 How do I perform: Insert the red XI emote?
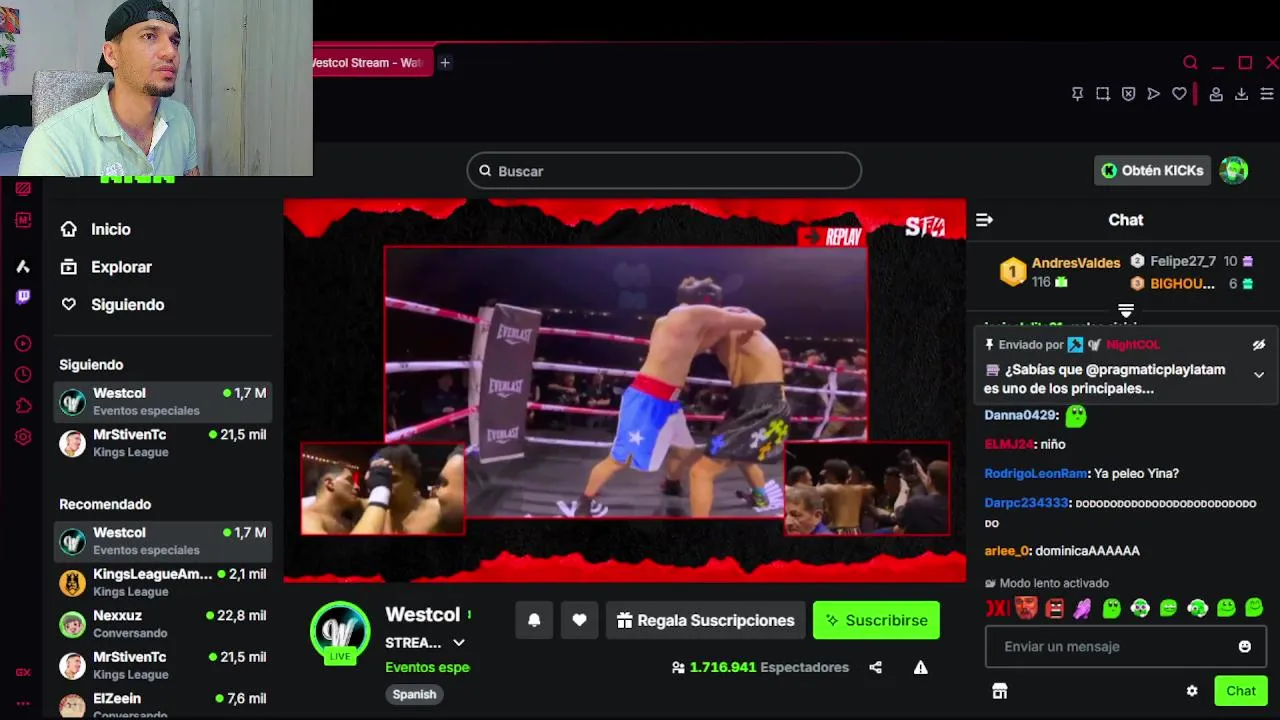998,608
